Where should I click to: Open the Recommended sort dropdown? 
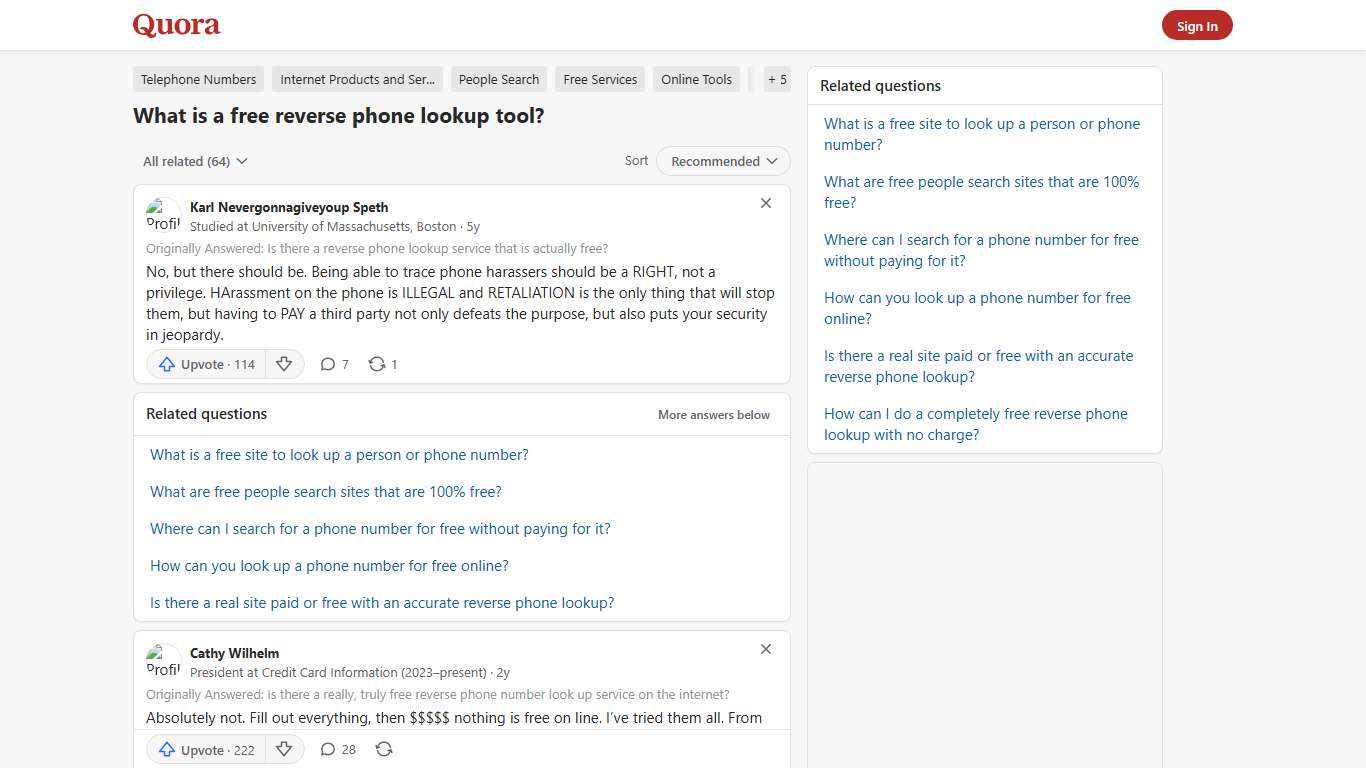click(x=722, y=161)
